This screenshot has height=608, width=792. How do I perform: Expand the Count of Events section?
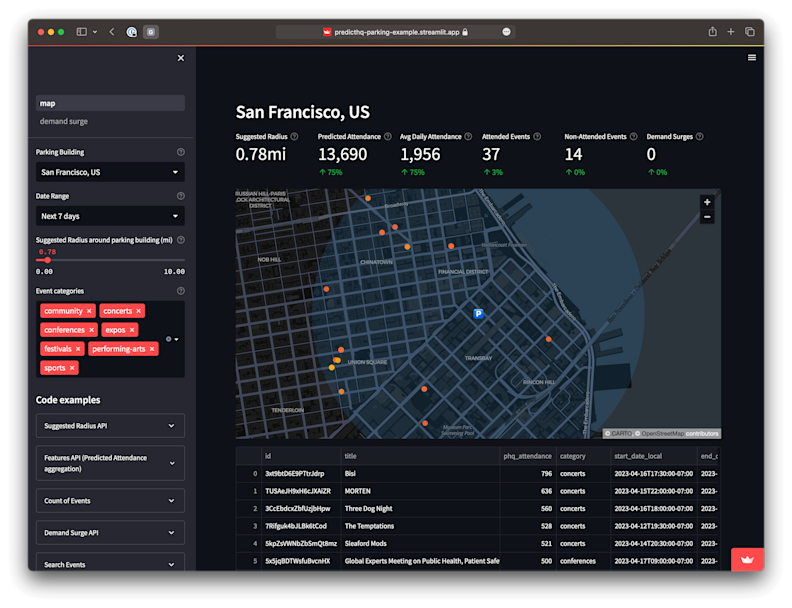coord(110,500)
